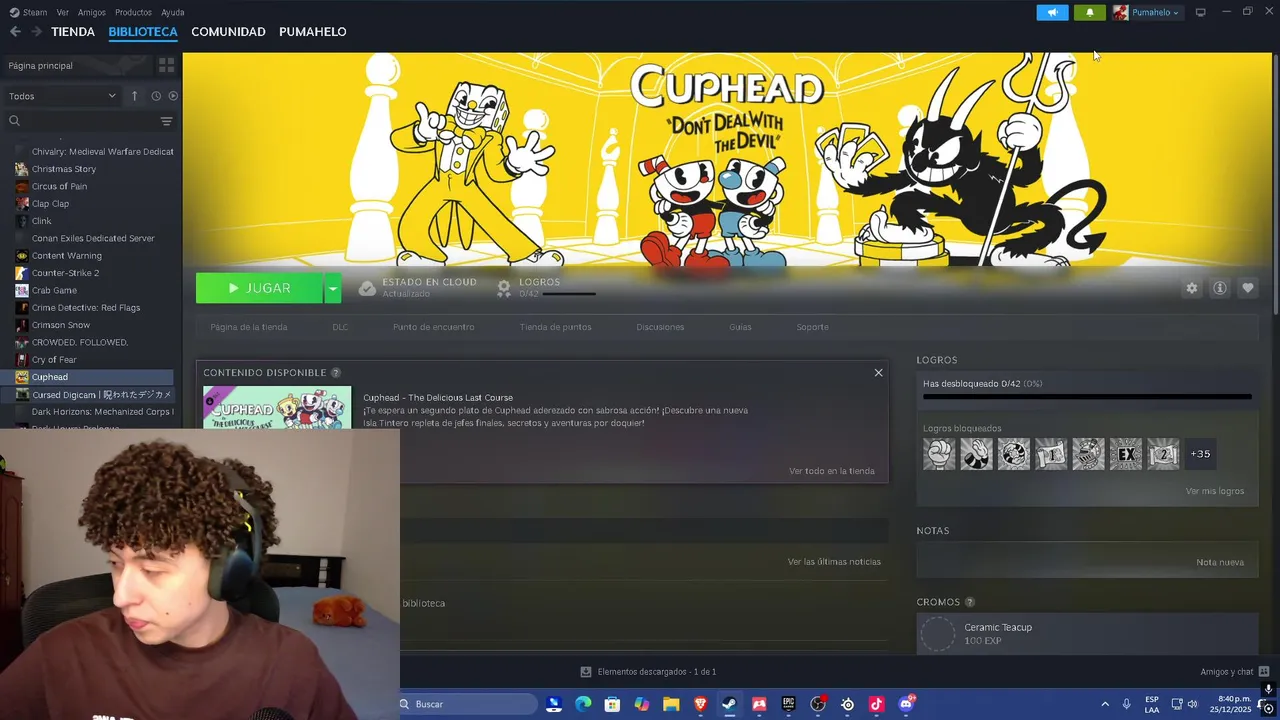Viewport: 1280px width, 720px height.
Task: Open the PUMAHELO profile navigation item
Action: coord(312,32)
